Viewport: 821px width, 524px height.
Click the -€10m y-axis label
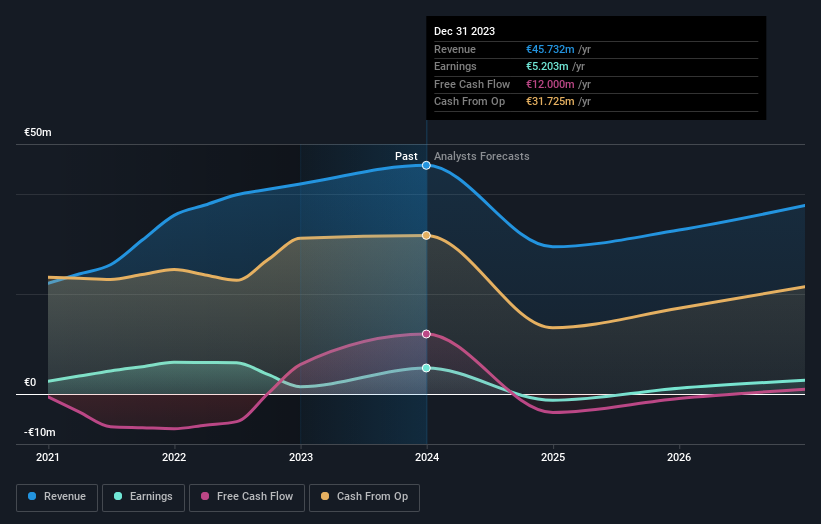pyautogui.click(x=40, y=432)
